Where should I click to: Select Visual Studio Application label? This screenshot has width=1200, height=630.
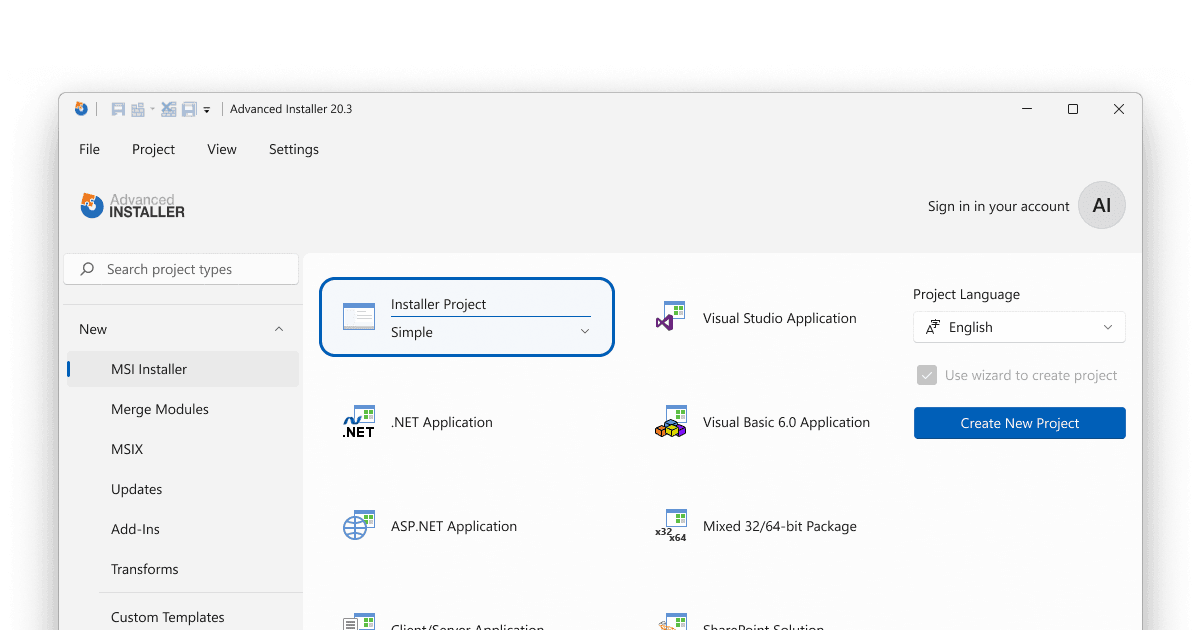click(x=780, y=318)
